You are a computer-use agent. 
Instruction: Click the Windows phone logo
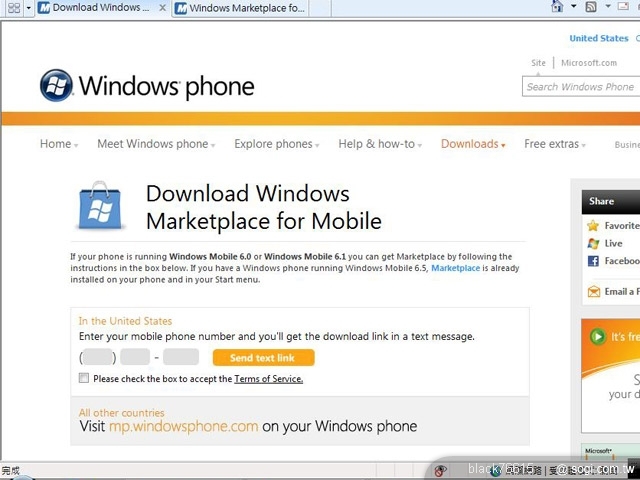[146, 86]
